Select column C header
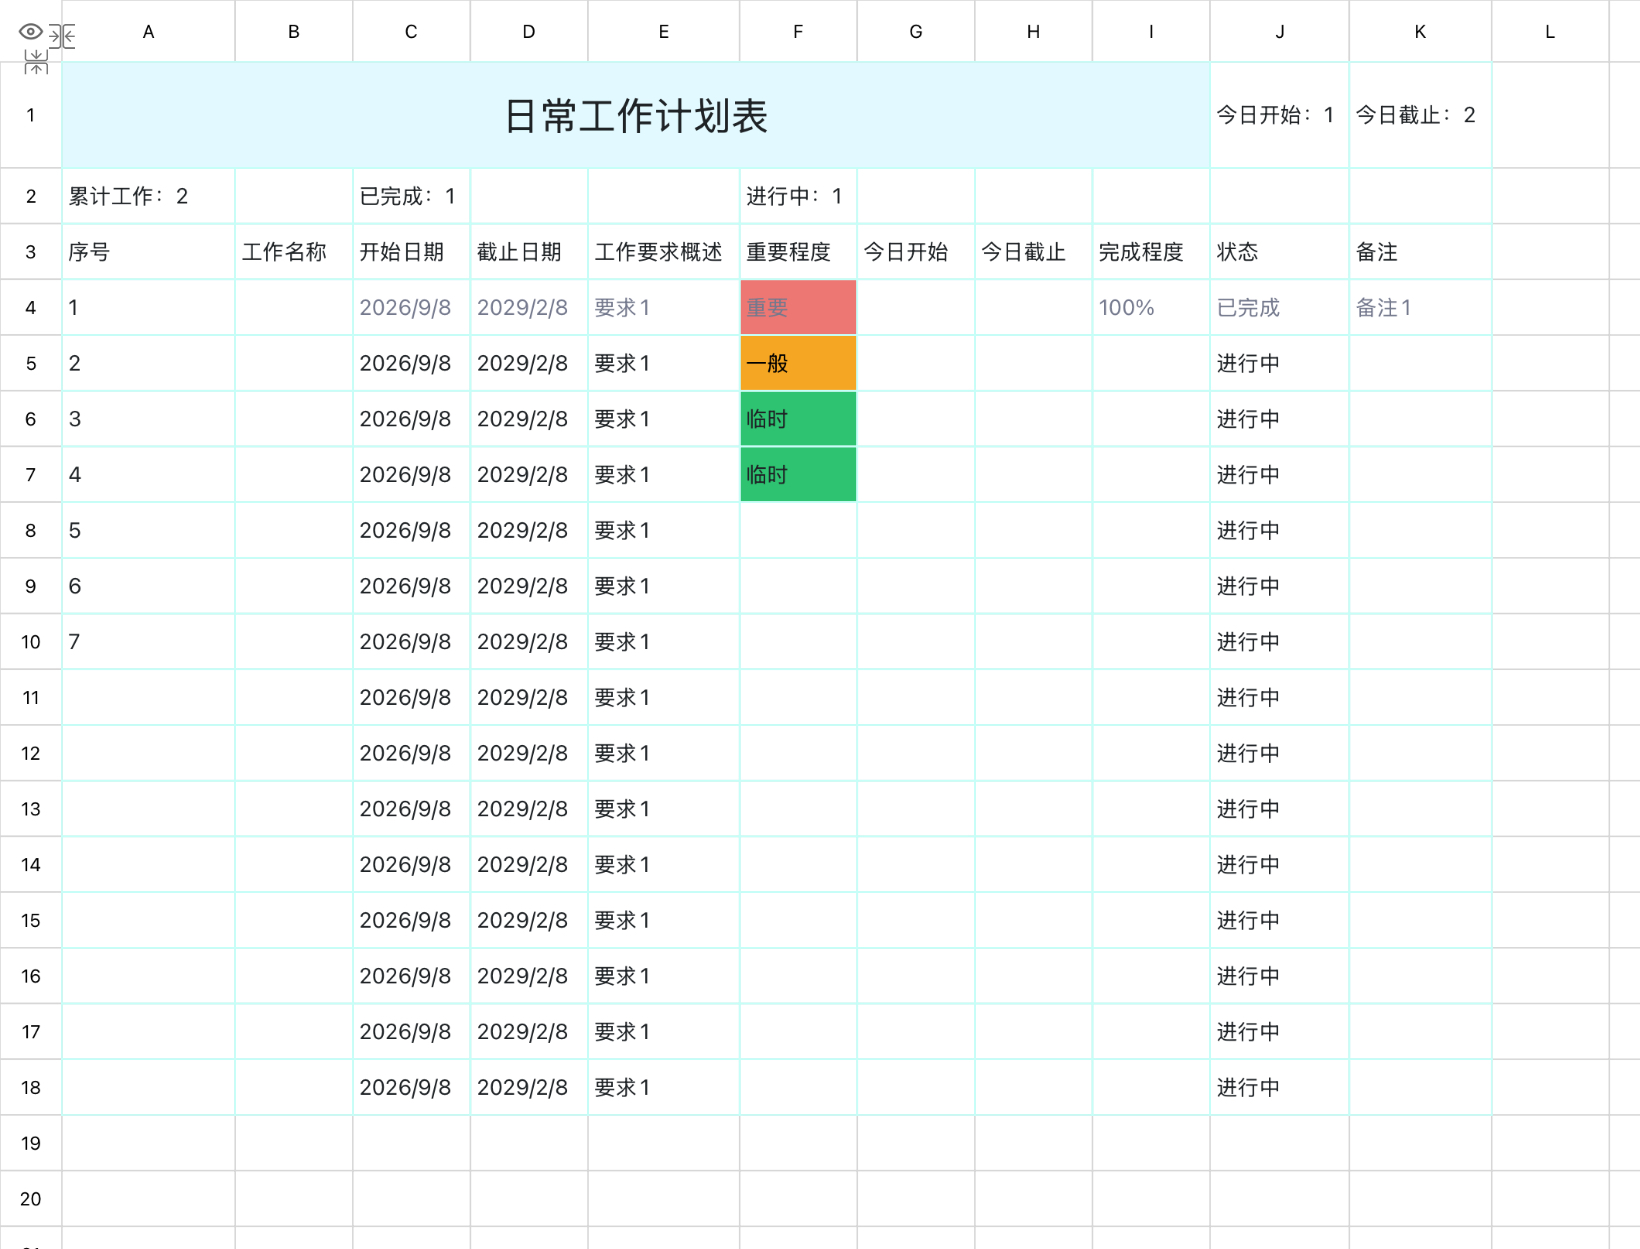Image resolution: width=1640 pixels, height=1249 pixels. [411, 32]
